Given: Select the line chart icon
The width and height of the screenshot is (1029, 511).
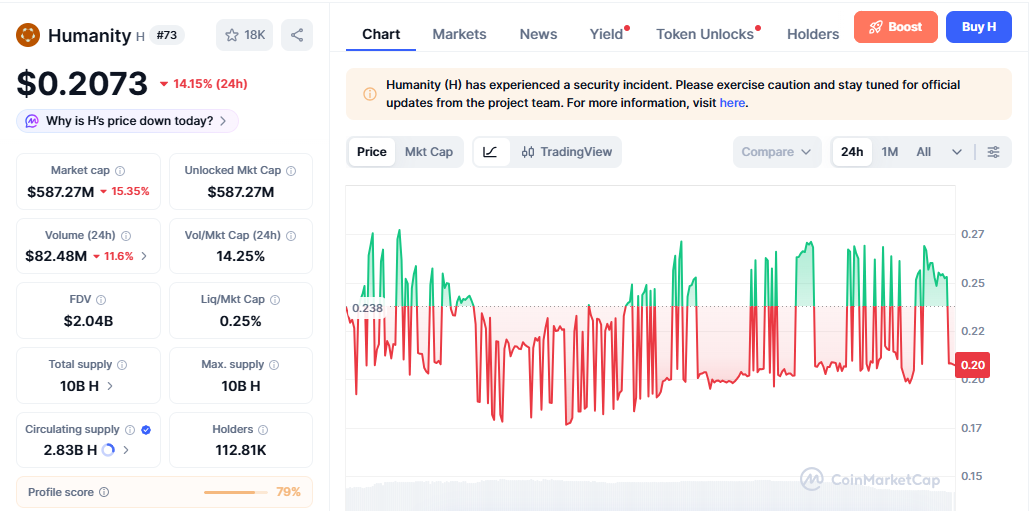Looking at the screenshot, I should point(490,152).
